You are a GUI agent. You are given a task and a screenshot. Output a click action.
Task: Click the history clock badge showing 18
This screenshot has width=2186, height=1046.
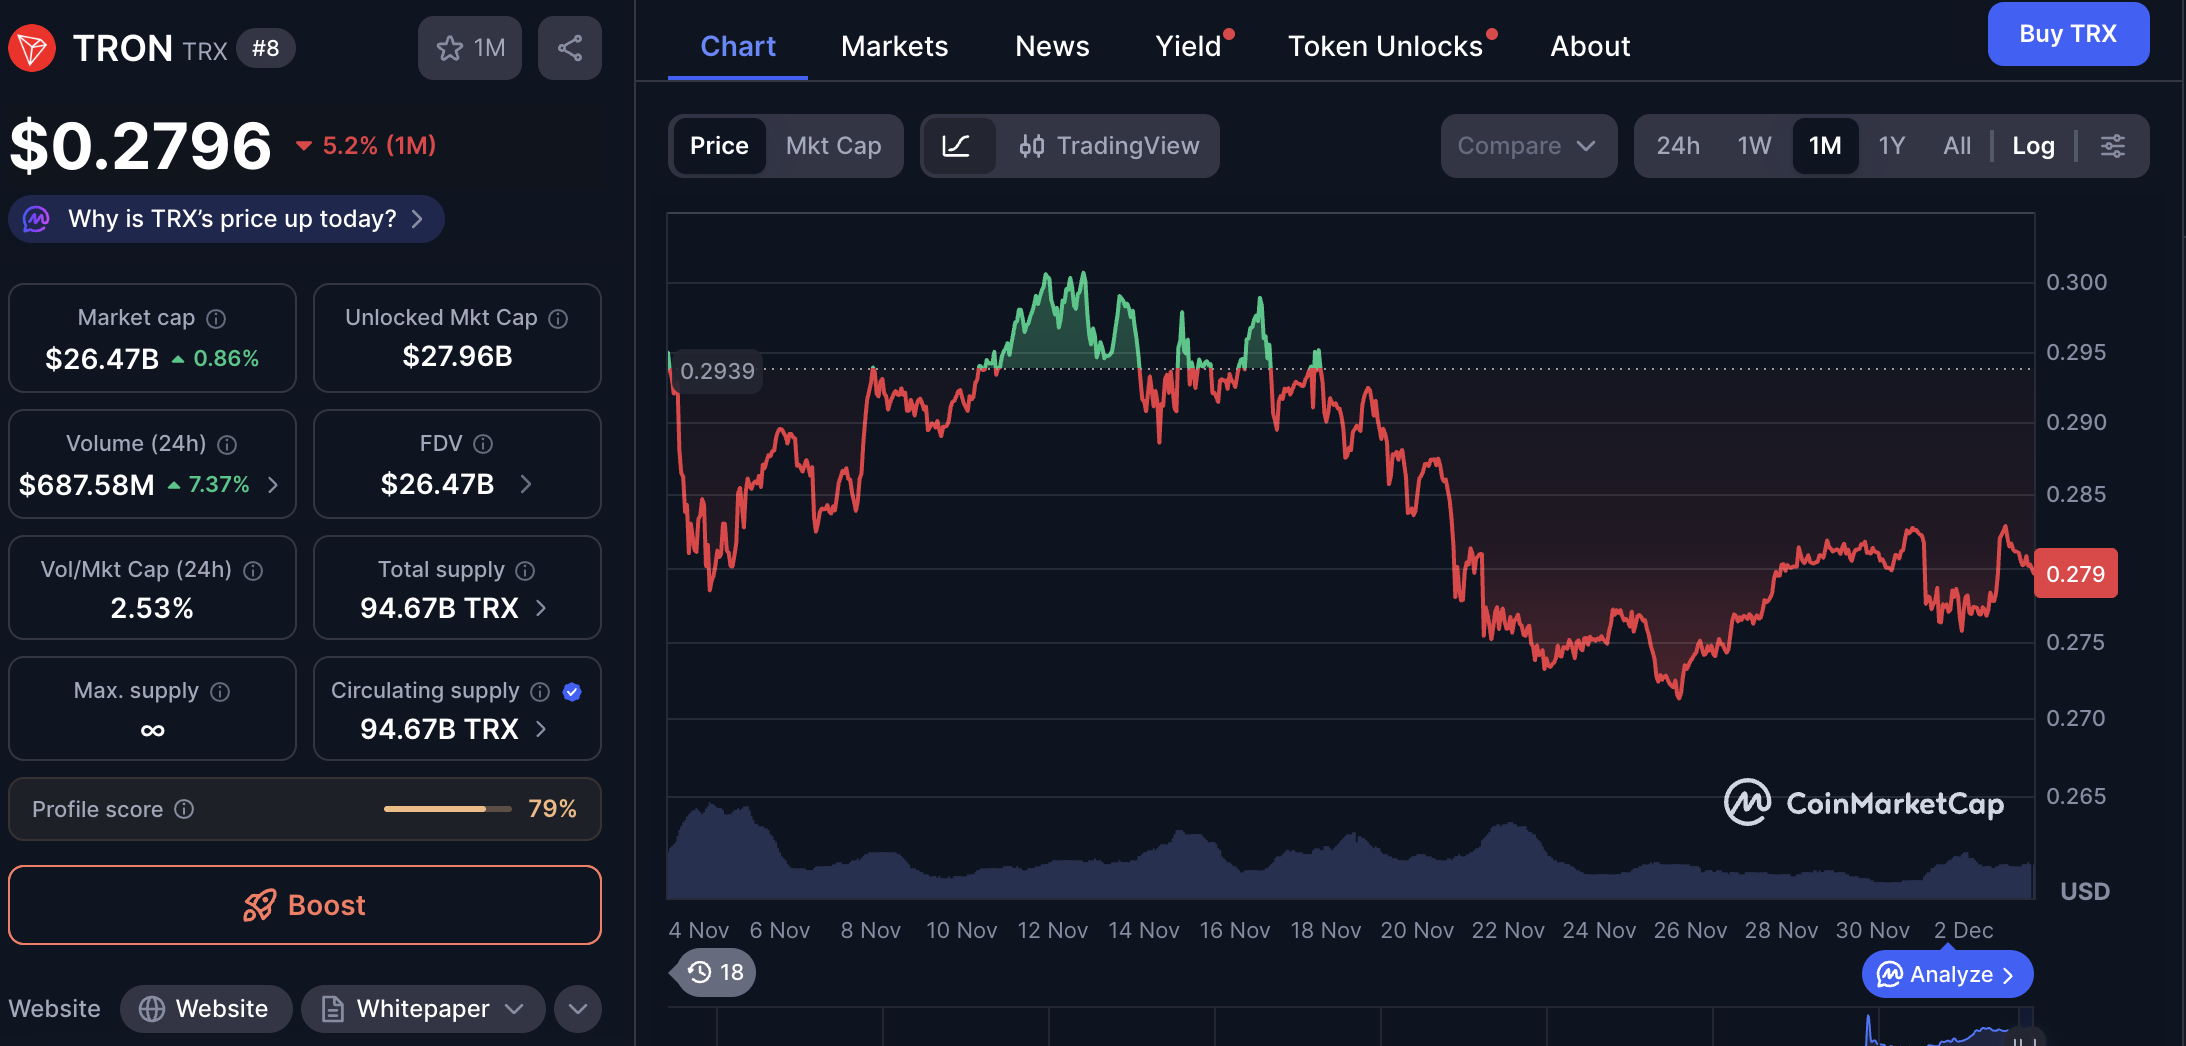tap(714, 972)
